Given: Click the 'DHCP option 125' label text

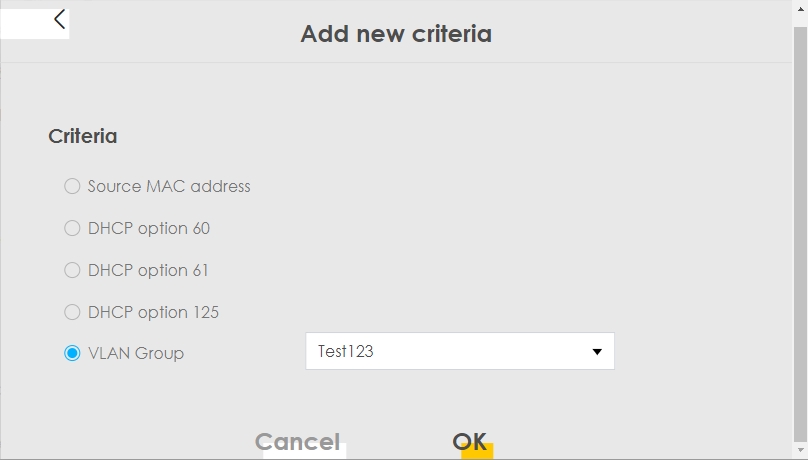Looking at the screenshot, I should pos(153,312).
